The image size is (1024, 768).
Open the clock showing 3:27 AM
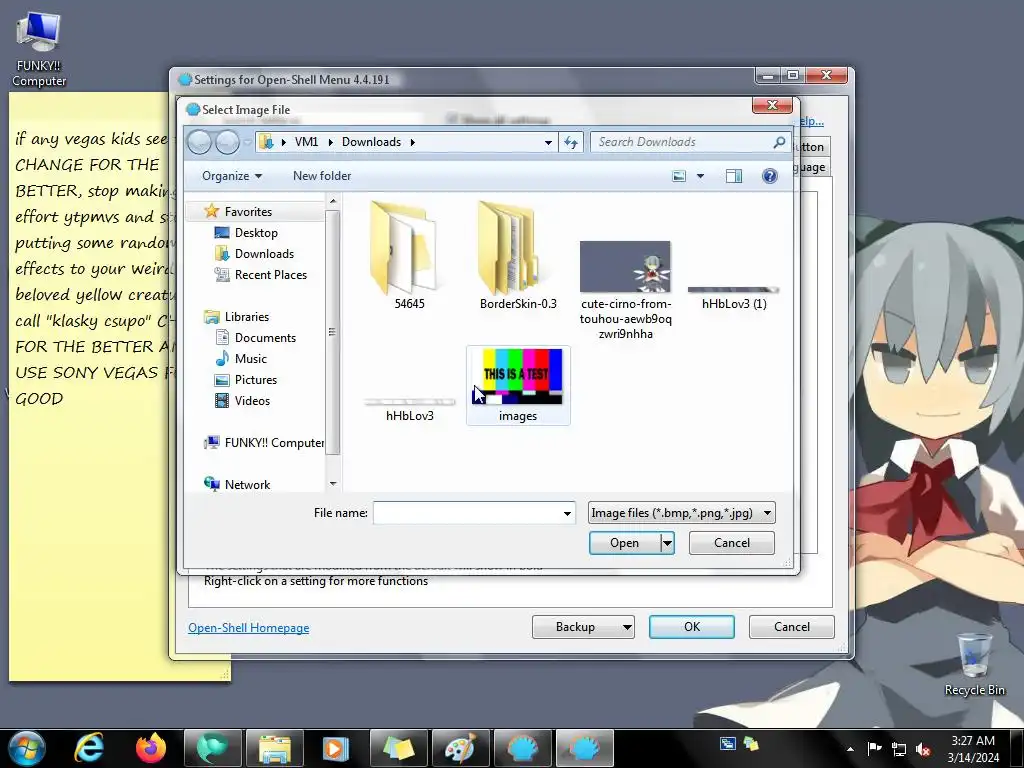pos(972,748)
